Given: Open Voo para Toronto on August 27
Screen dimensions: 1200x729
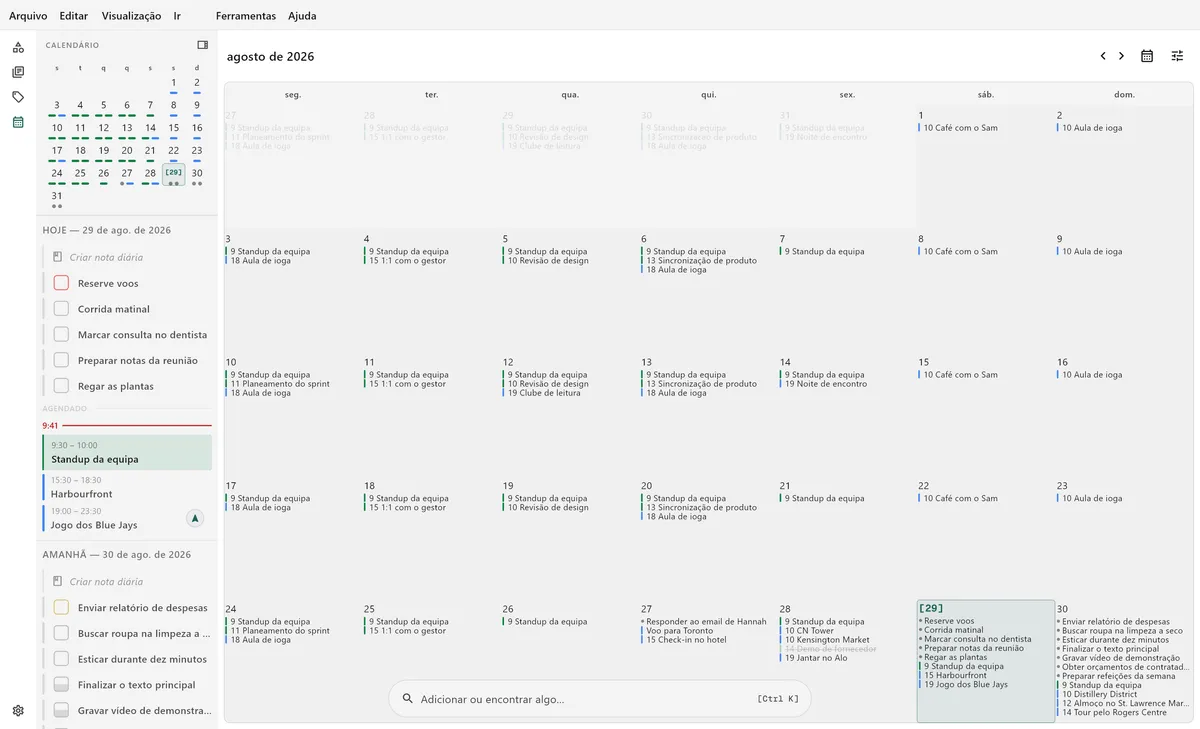Looking at the screenshot, I should tap(680, 631).
